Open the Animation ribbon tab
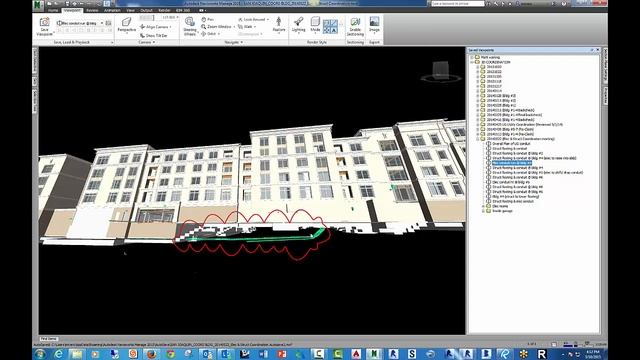640x360 pixels. tap(112, 10)
